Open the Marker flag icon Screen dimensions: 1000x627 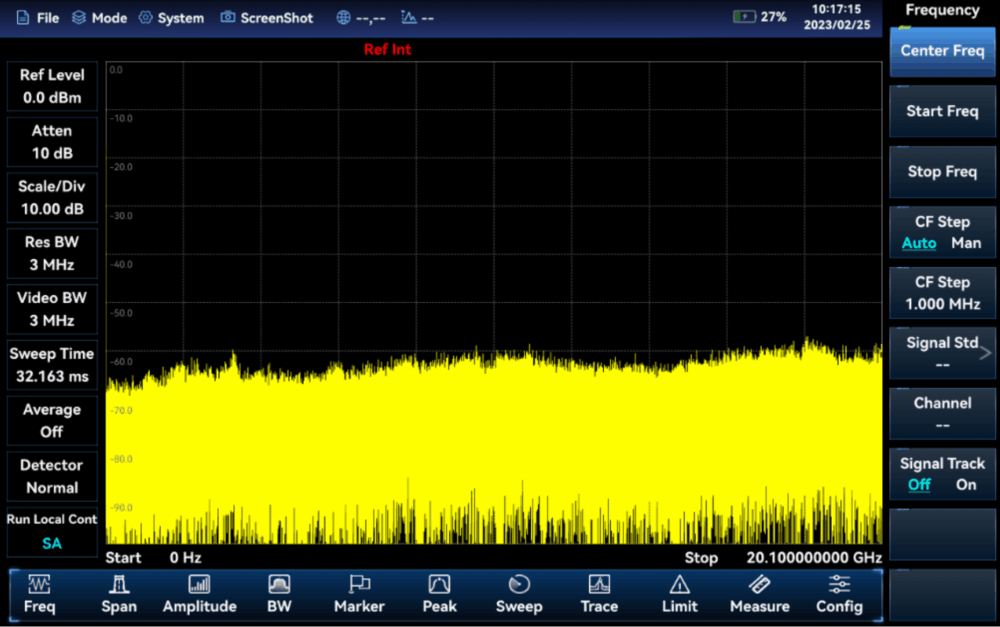pos(359,585)
